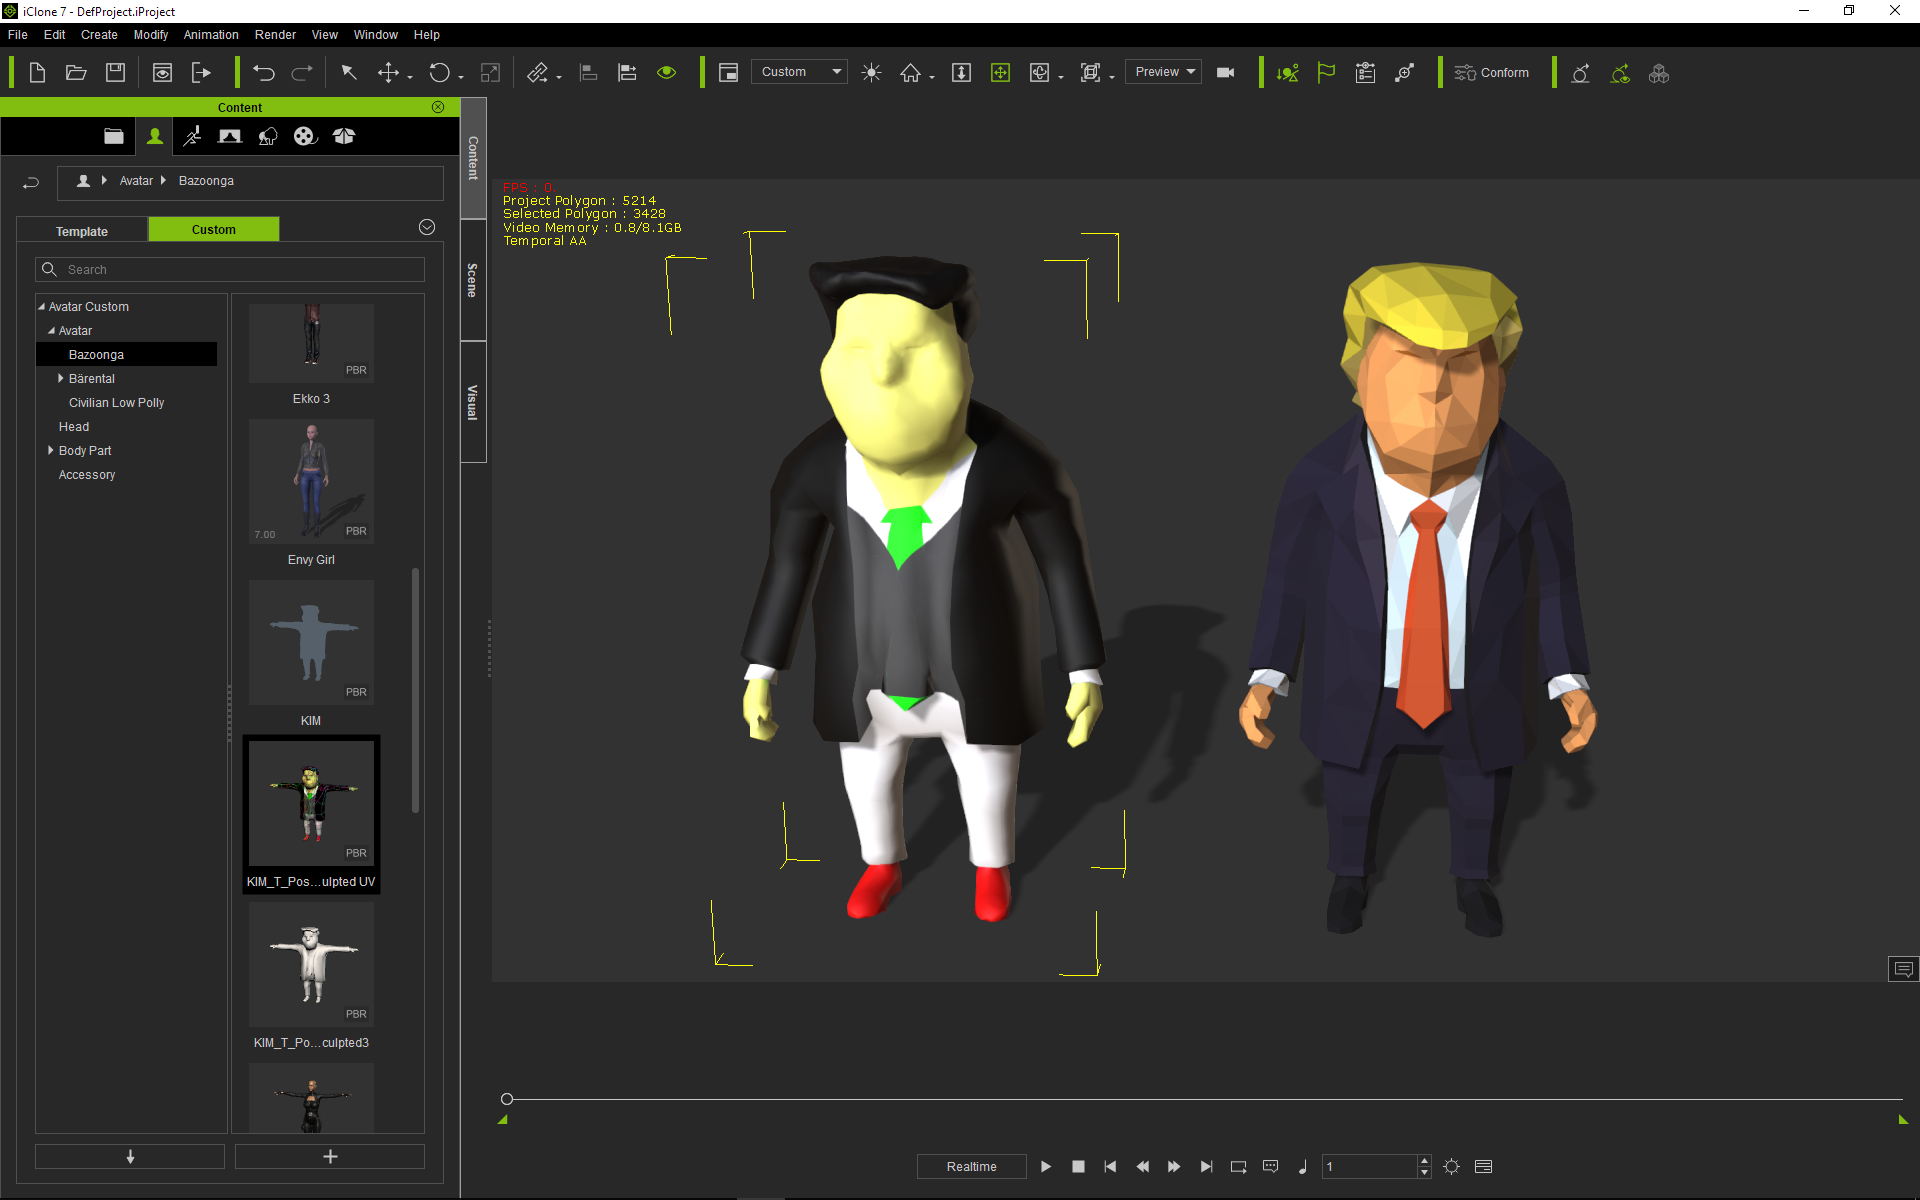The width and height of the screenshot is (1920, 1200).
Task: Click the add plus button
Action: click(x=330, y=1157)
